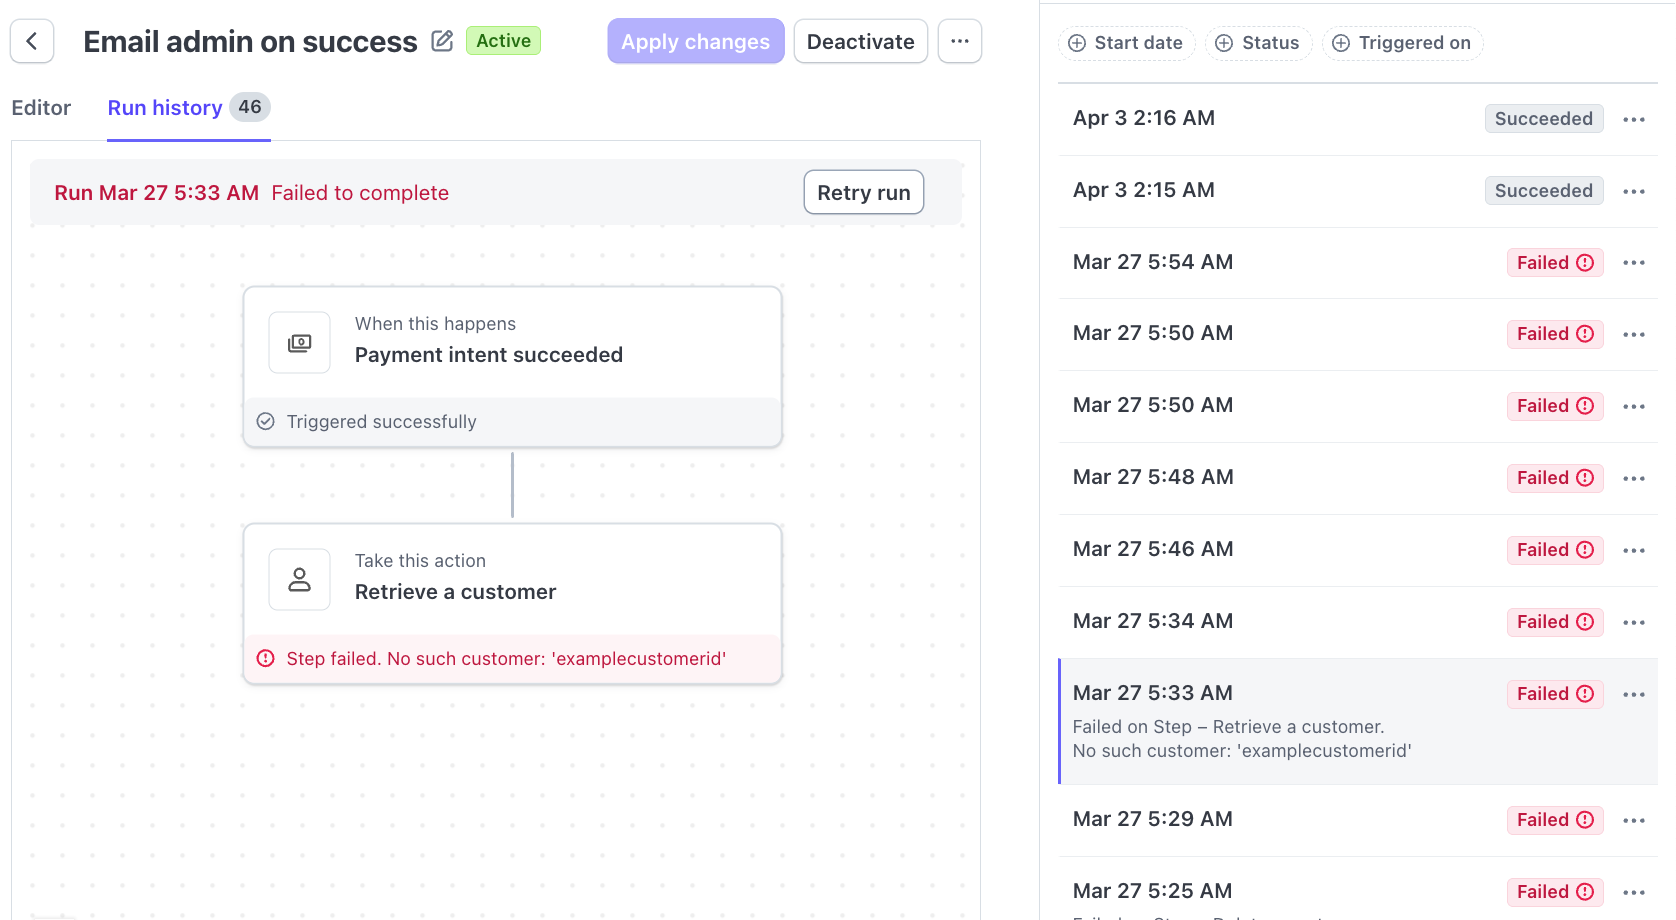Open options for Apr 3 2:16 AM run

click(x=1633, y=119)
